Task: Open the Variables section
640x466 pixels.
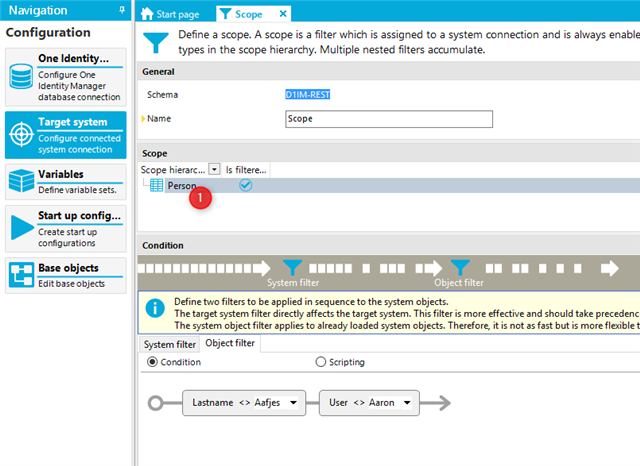Action: (66, 182)
